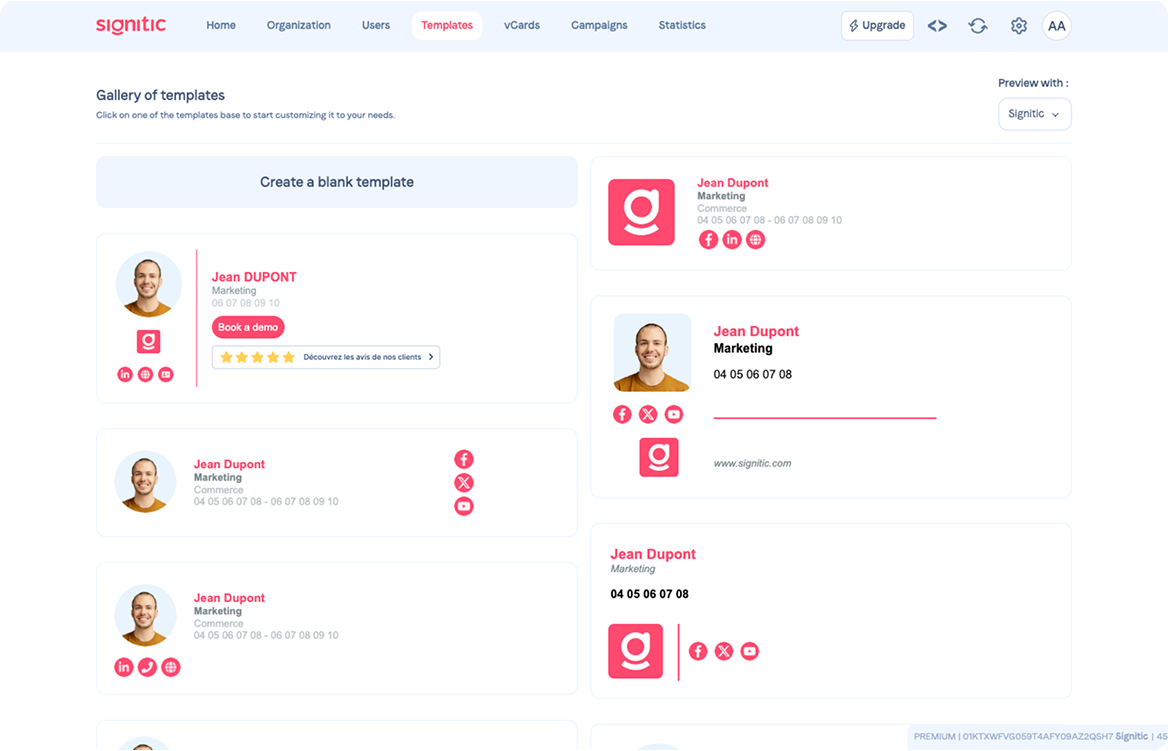
Task: Click phone icon in the bottom left template
Action: click(147, 667)
